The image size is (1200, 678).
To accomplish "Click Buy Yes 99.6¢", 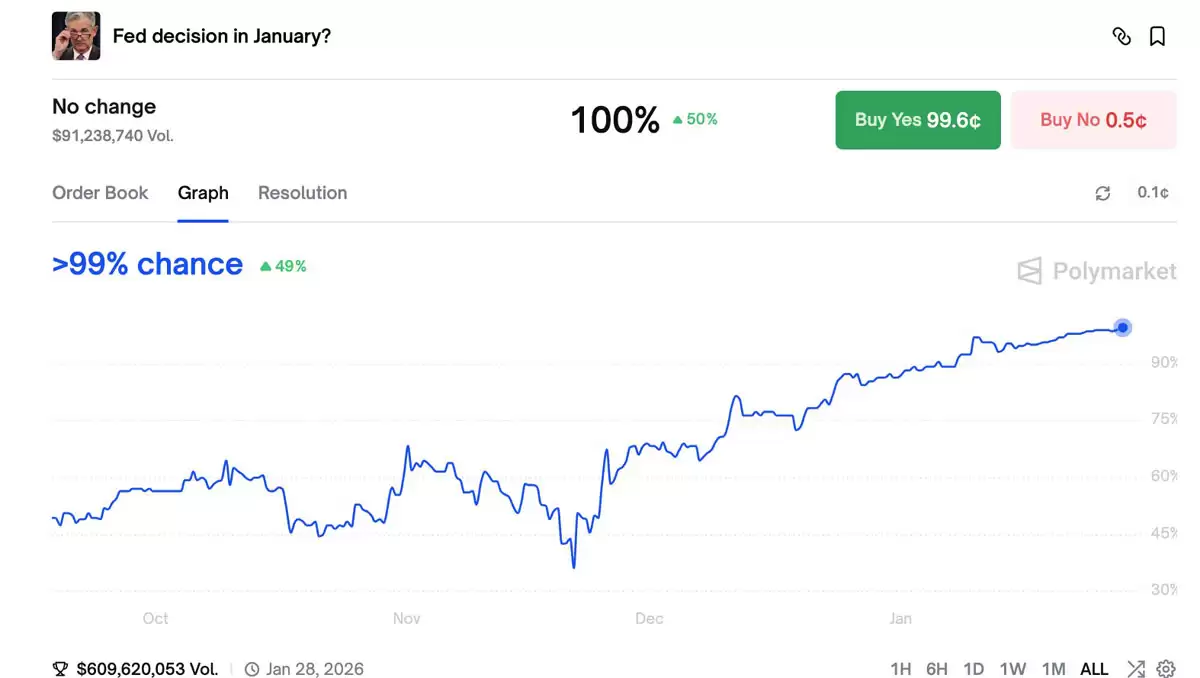I will click(917, 119).
